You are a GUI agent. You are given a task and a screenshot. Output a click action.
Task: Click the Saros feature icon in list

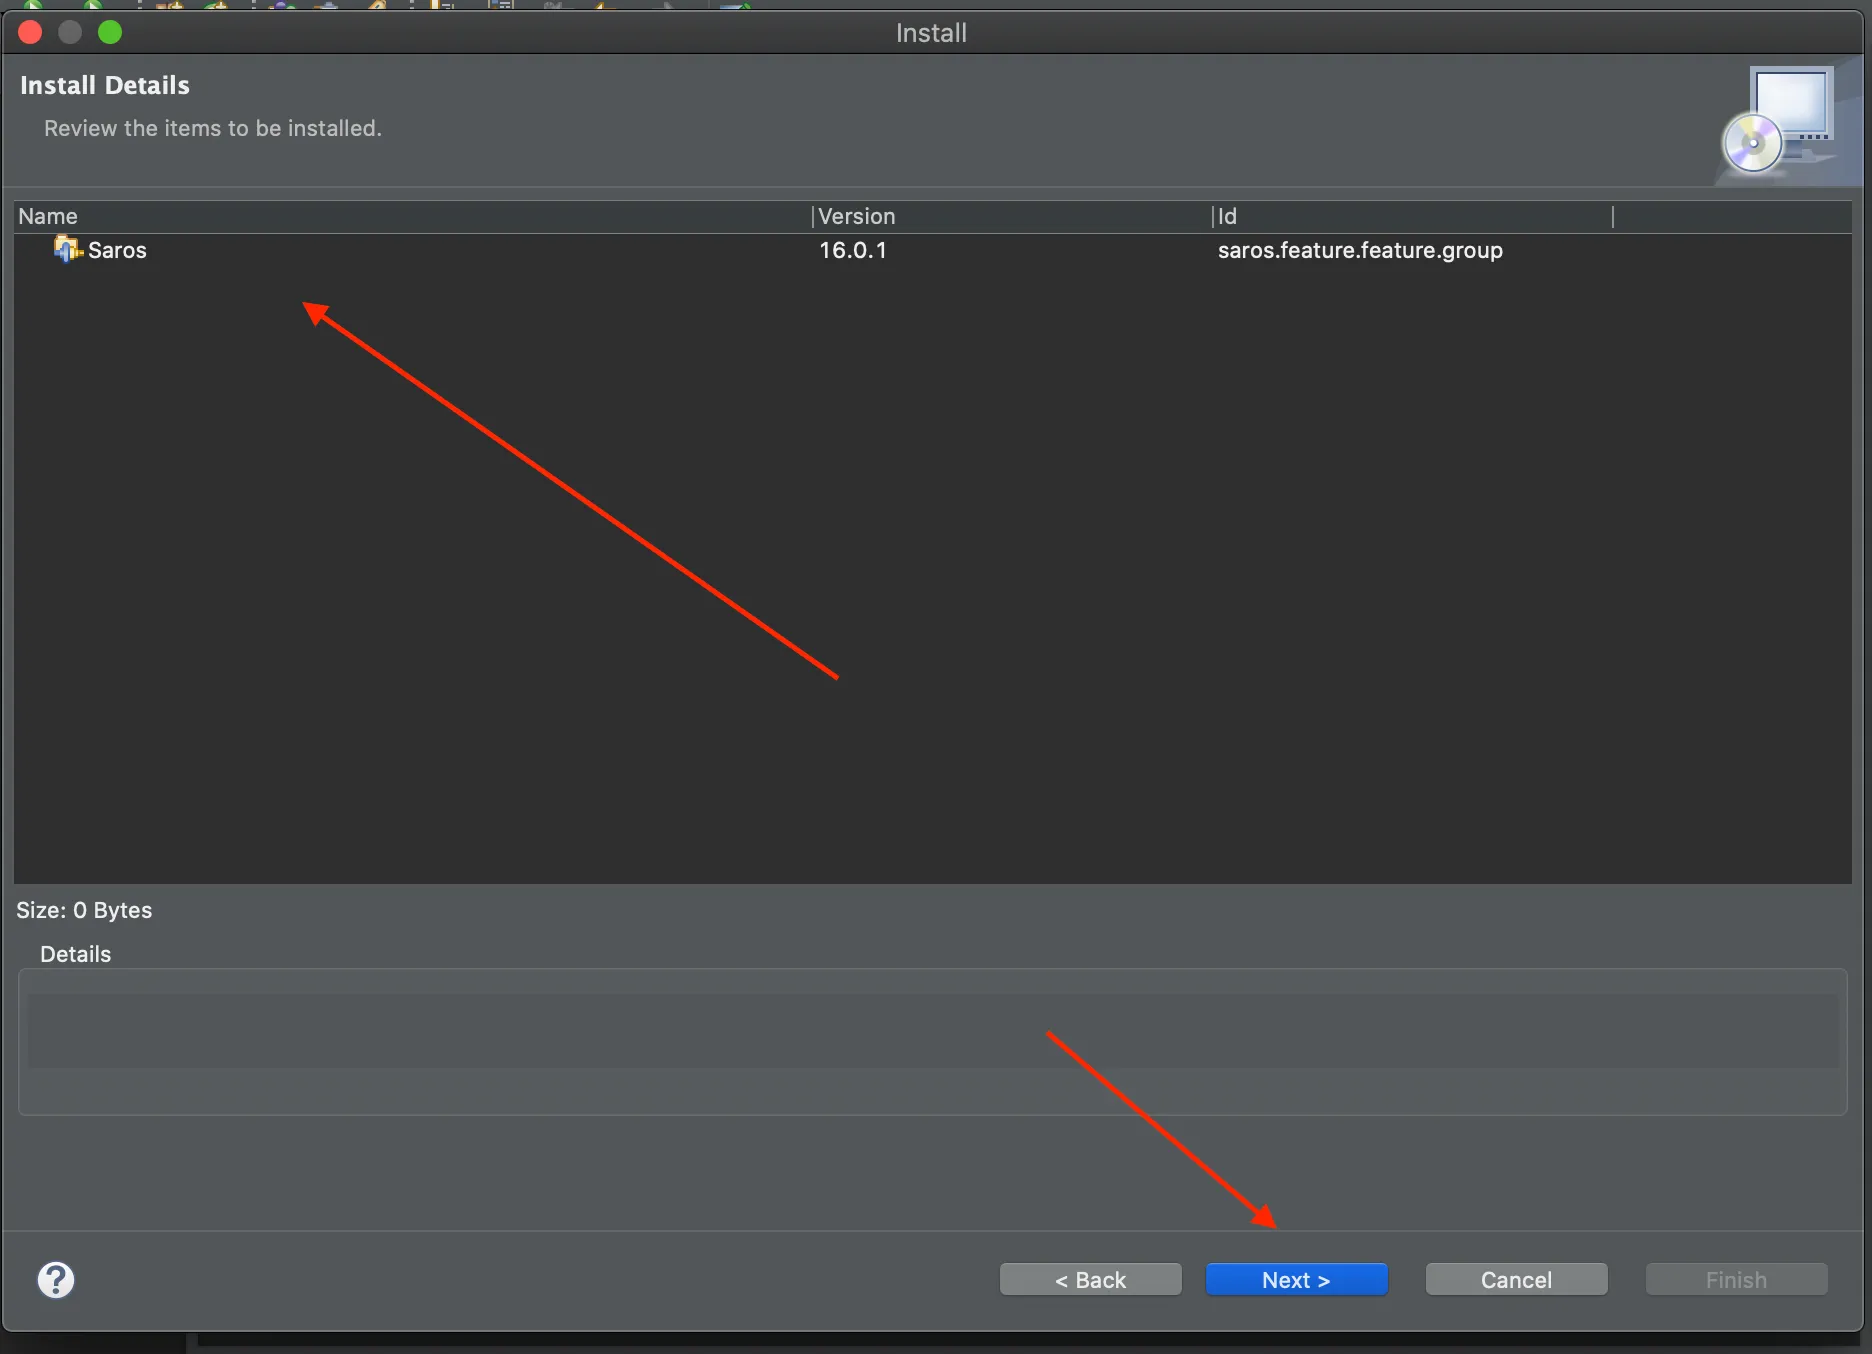pyautogui.click(x=67, y=250)
